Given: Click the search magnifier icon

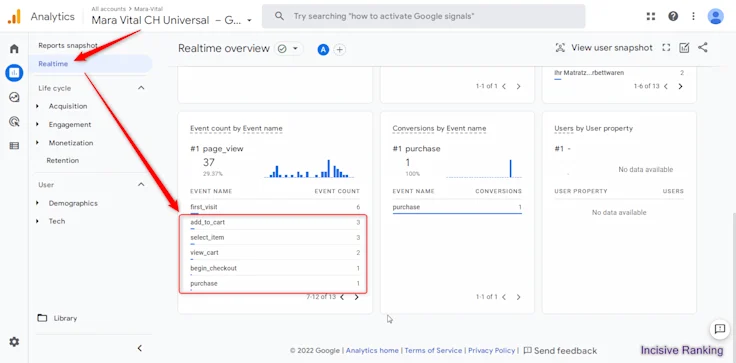Looking at the screenshot, I should tap(279, 16).
